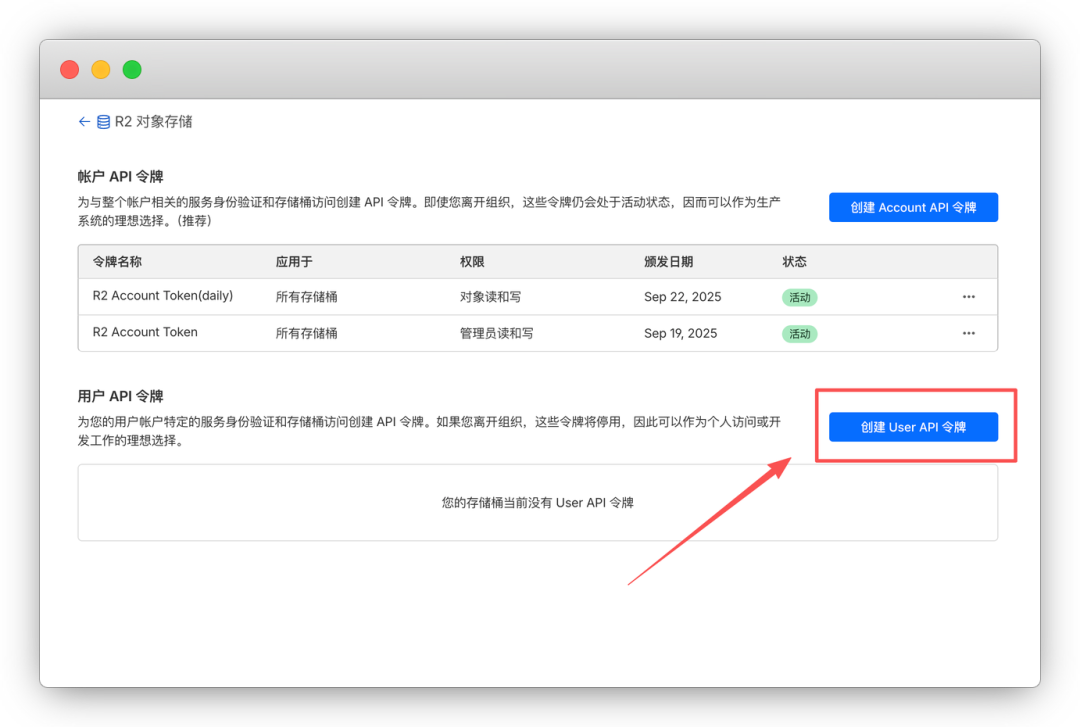
Task: Click the green zoom traffic light button
Action: coord(131,69)
